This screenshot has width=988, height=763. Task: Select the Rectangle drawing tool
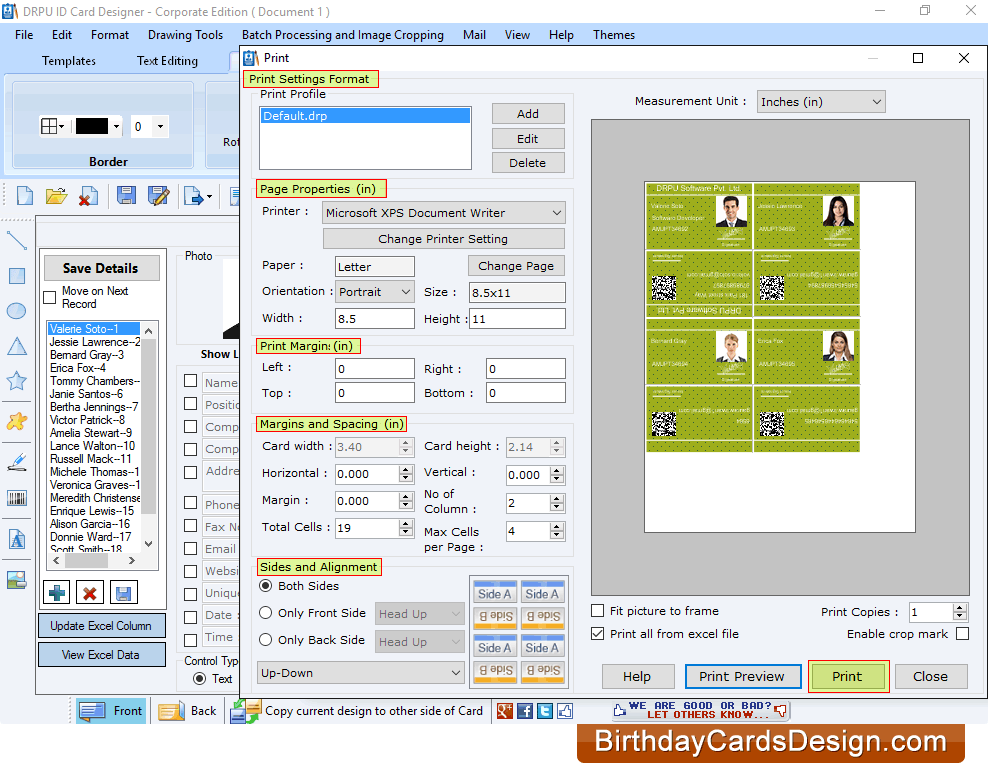coord(16,276)
